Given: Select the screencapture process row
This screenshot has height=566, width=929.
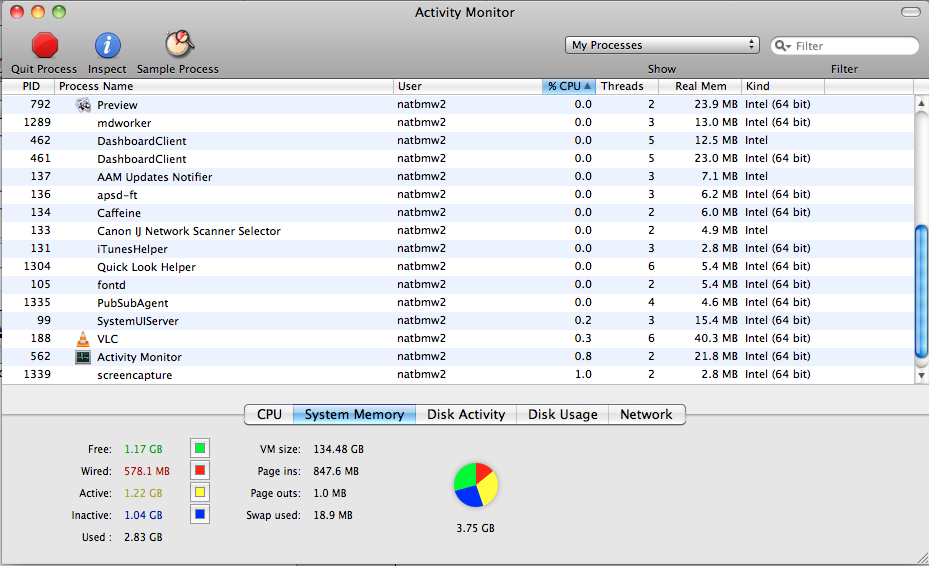Looking at the screenshot, I should [x=457, y=375].
